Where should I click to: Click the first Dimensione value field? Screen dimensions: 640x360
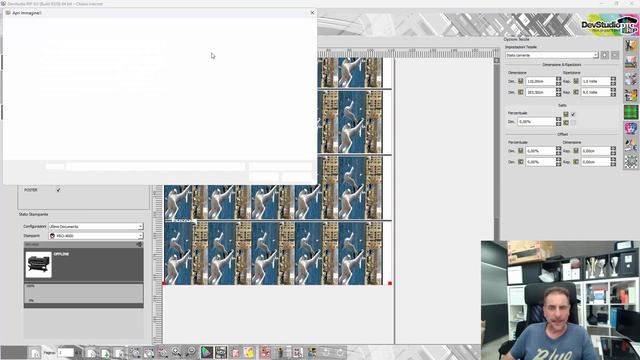[x=540, y=81]
